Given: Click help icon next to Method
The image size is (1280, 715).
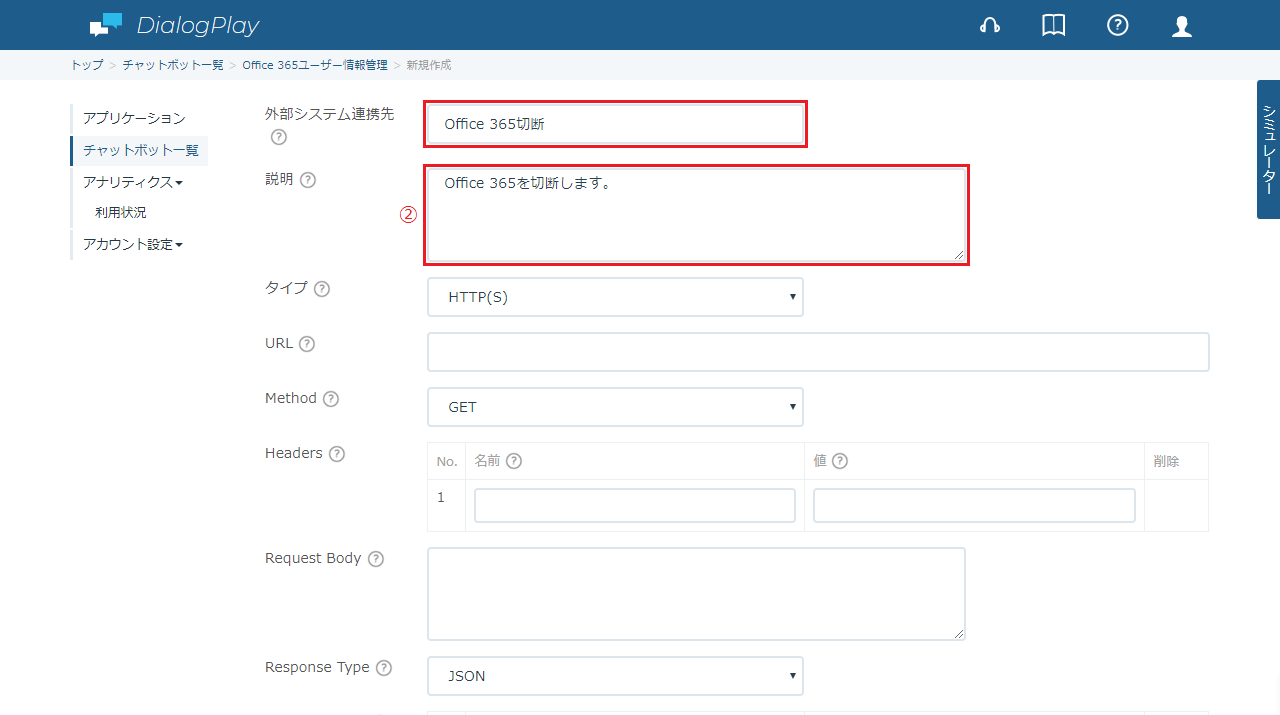Looking at the screenshot, I should [x=331, y=399].
